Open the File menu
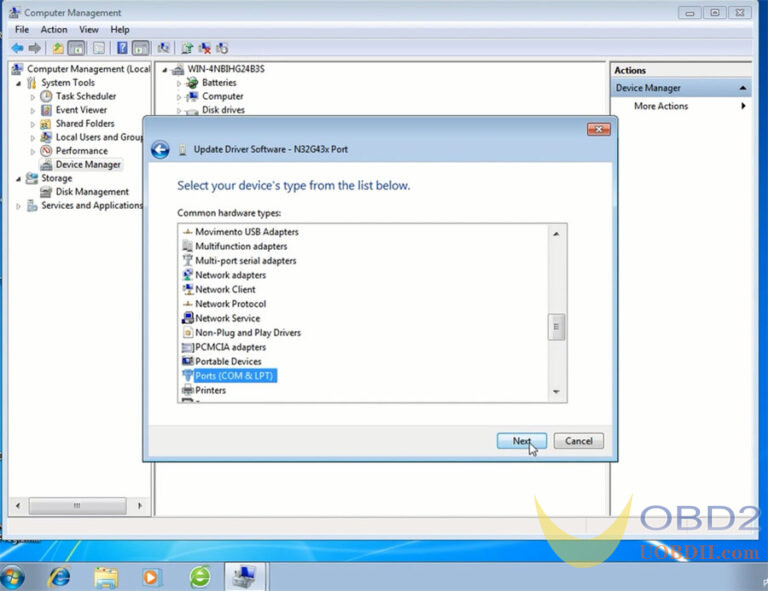Image resolution: width=768 pixels, height=591 pixels. (x=22, y=29)
